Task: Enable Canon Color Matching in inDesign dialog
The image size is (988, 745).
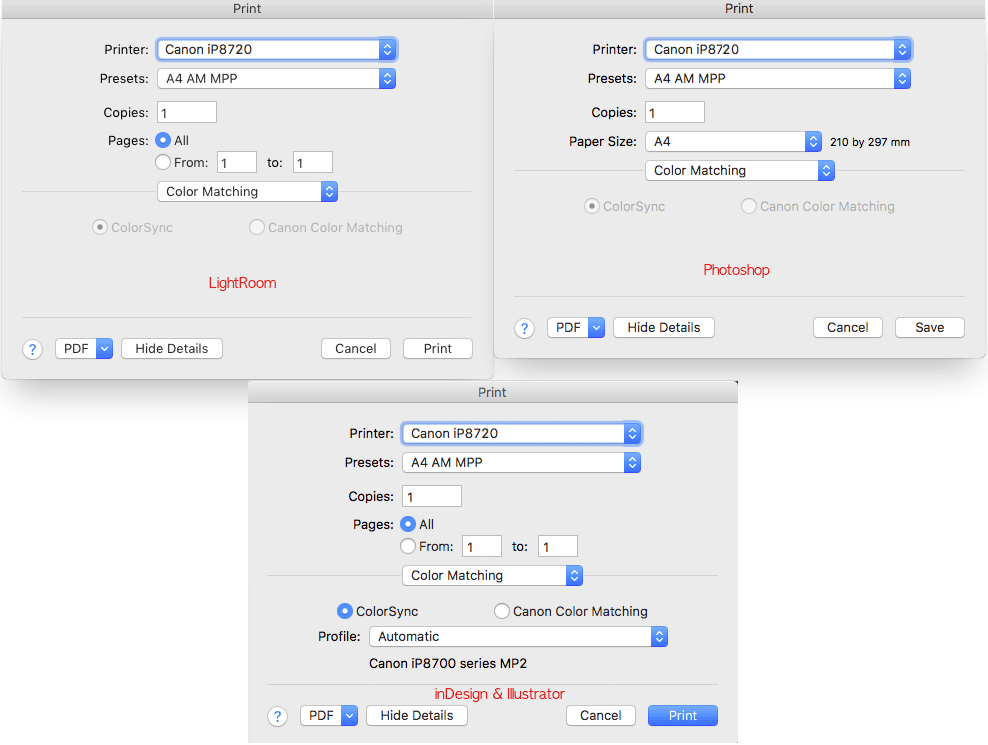Action: click(x=500, y=611)
